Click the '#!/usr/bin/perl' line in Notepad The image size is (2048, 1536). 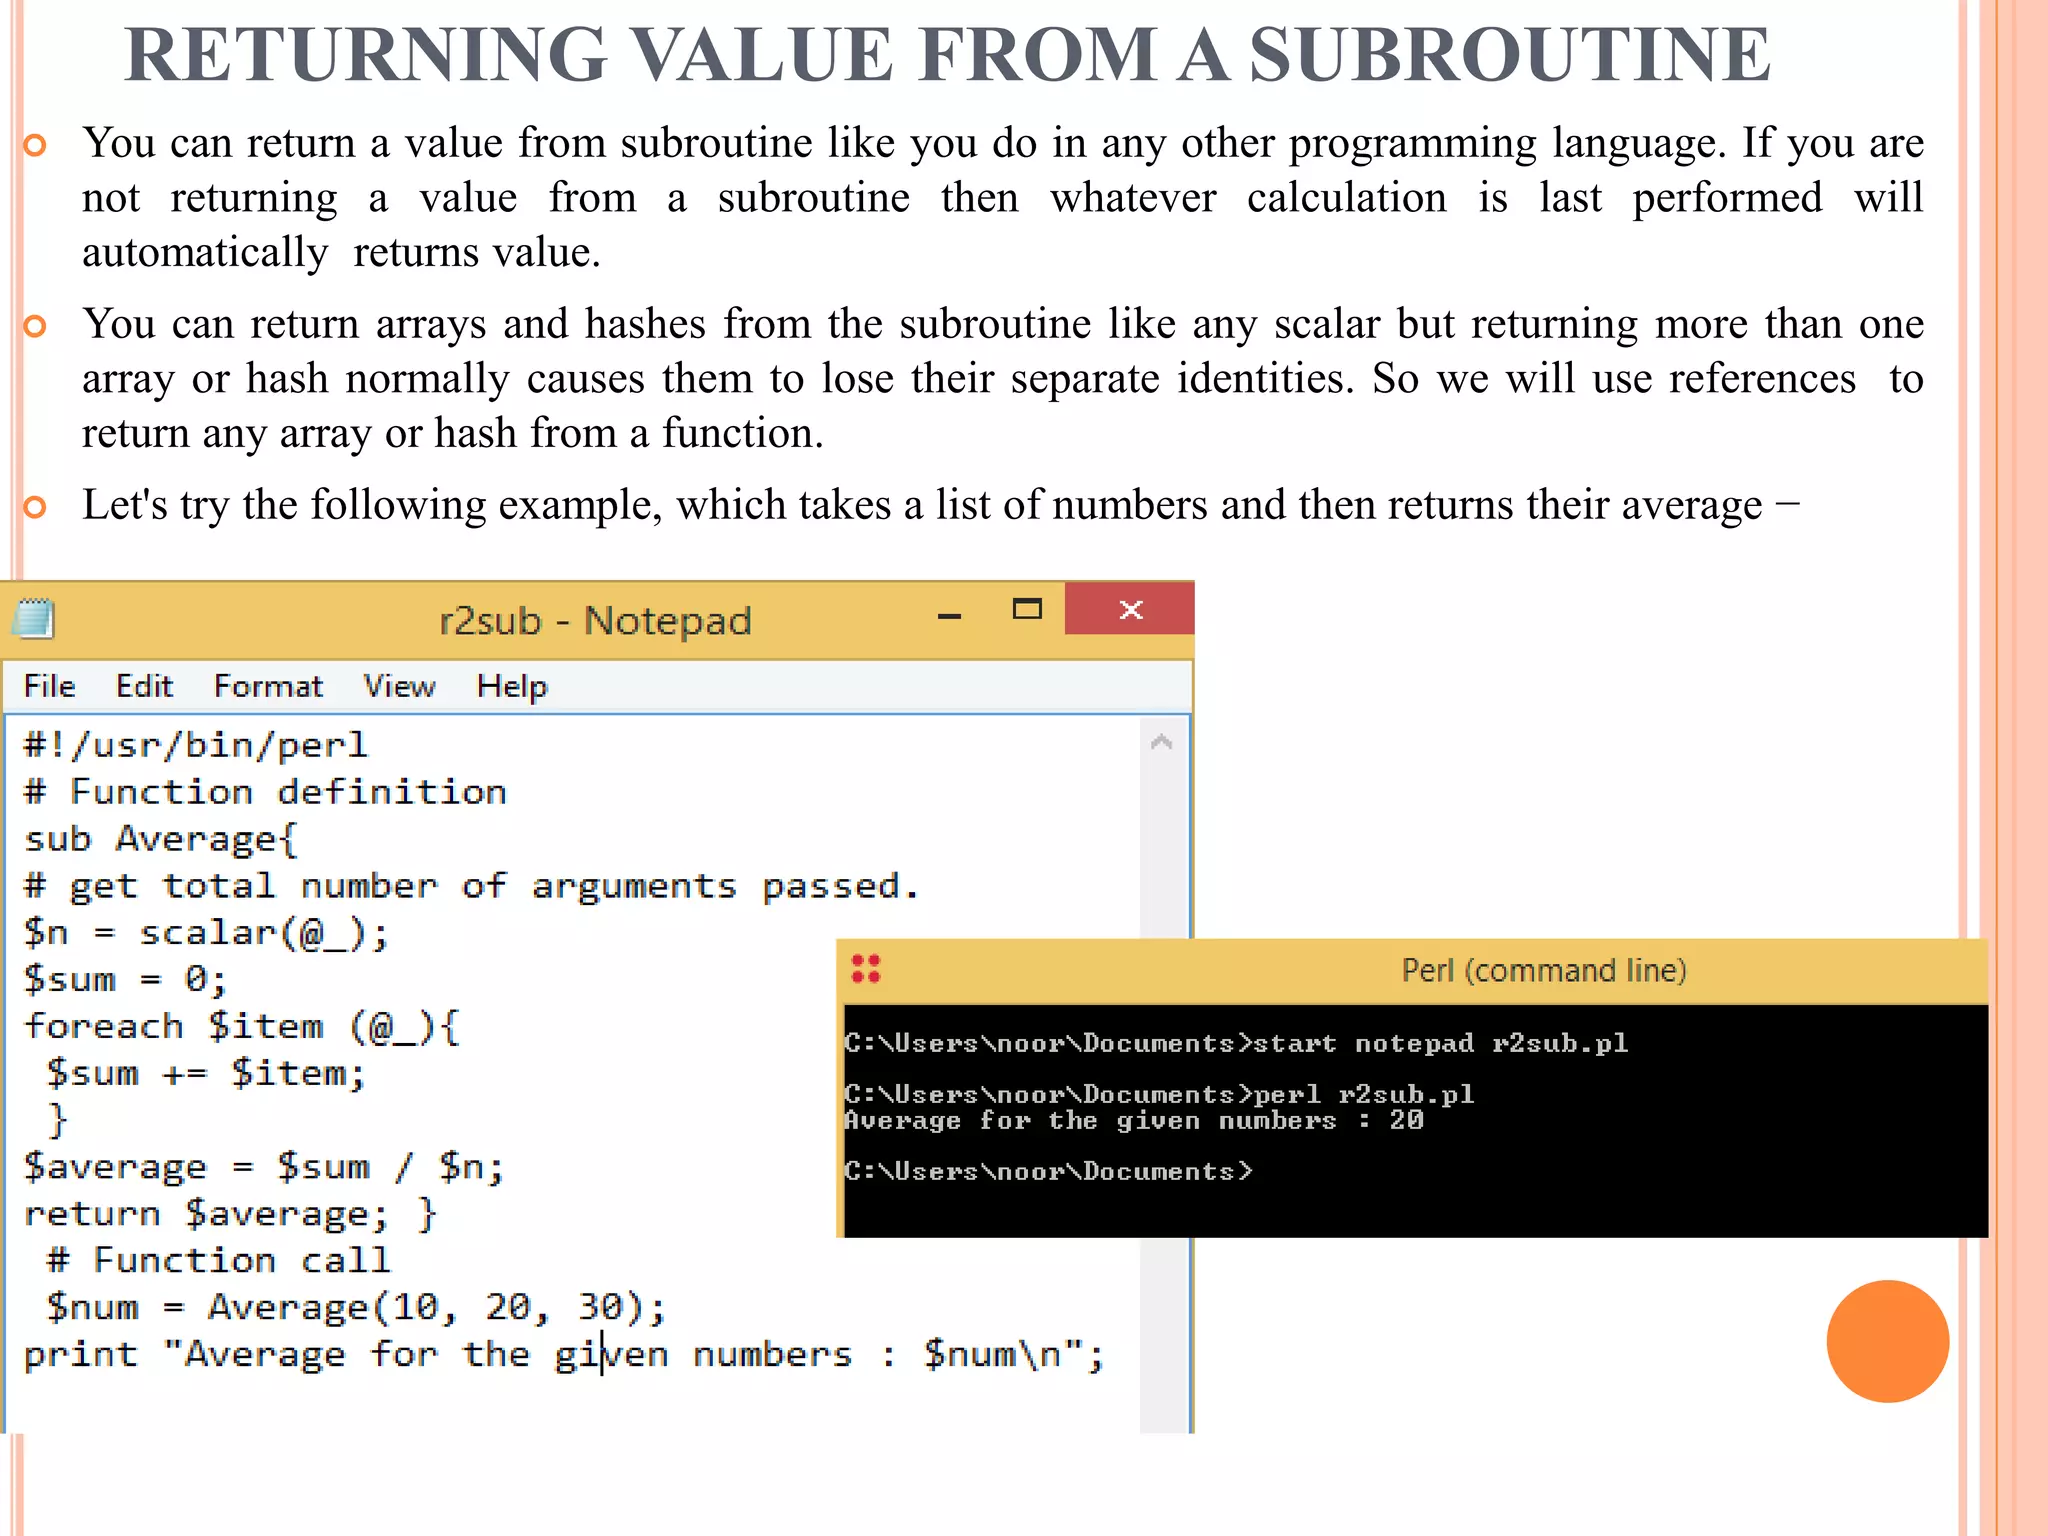(196, 745)
